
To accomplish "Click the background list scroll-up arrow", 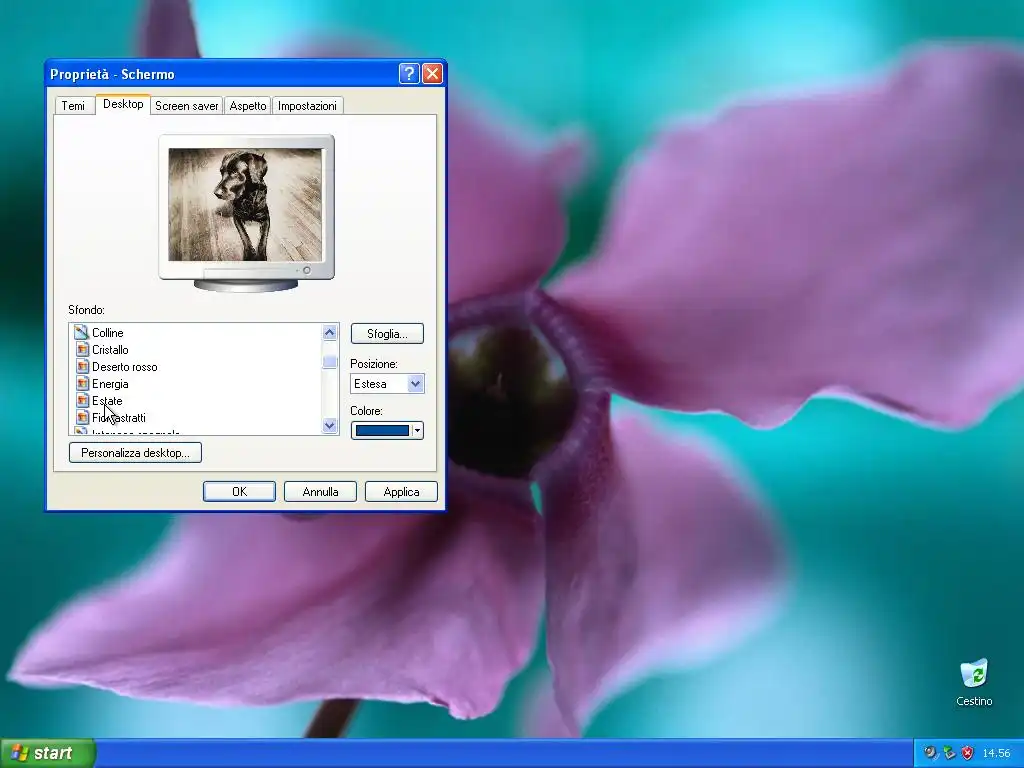I will point(330,332).
